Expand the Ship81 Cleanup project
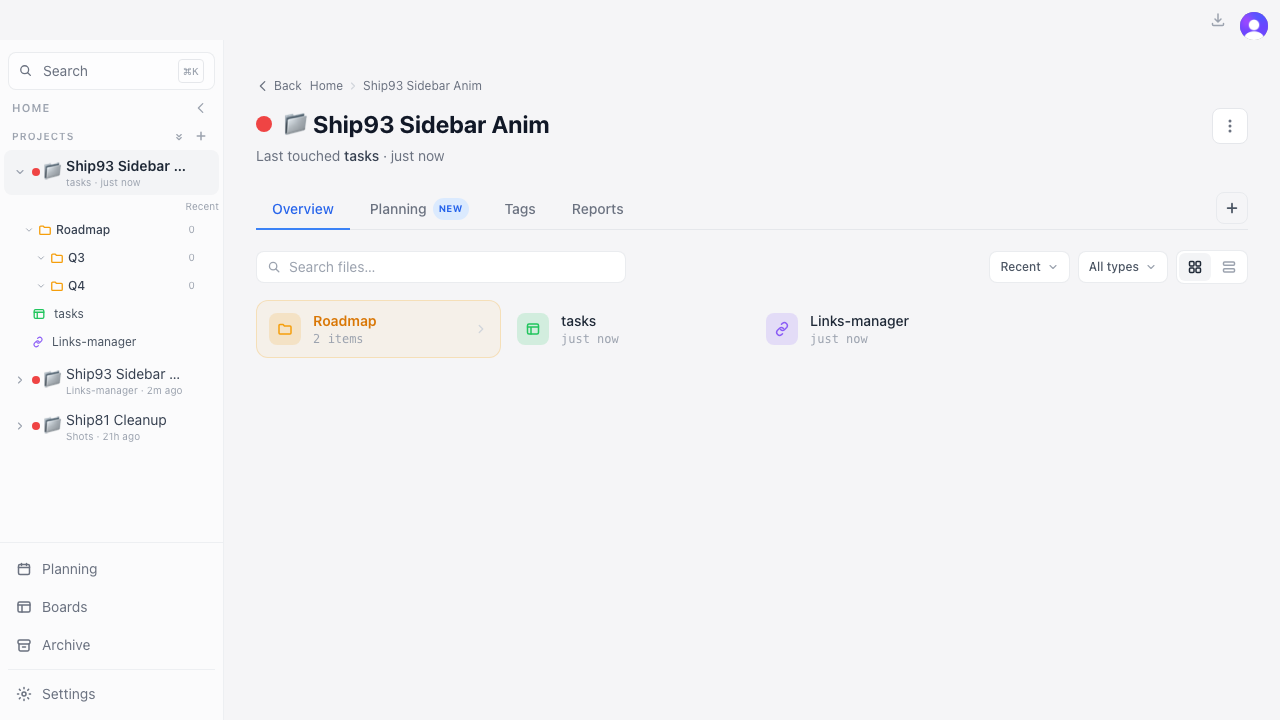The image size is (1280, 720). (x=19, y=426)
